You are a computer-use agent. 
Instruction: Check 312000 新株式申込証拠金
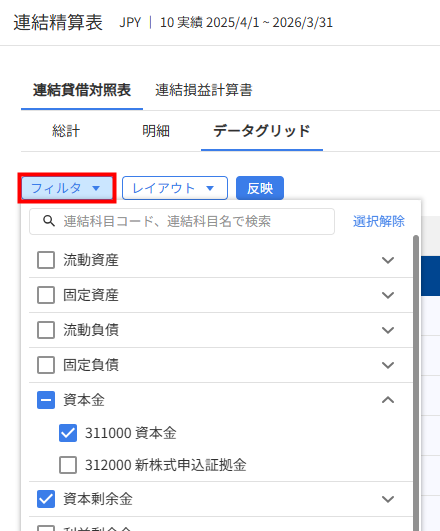pyautogui.click(x=68, y=465)
